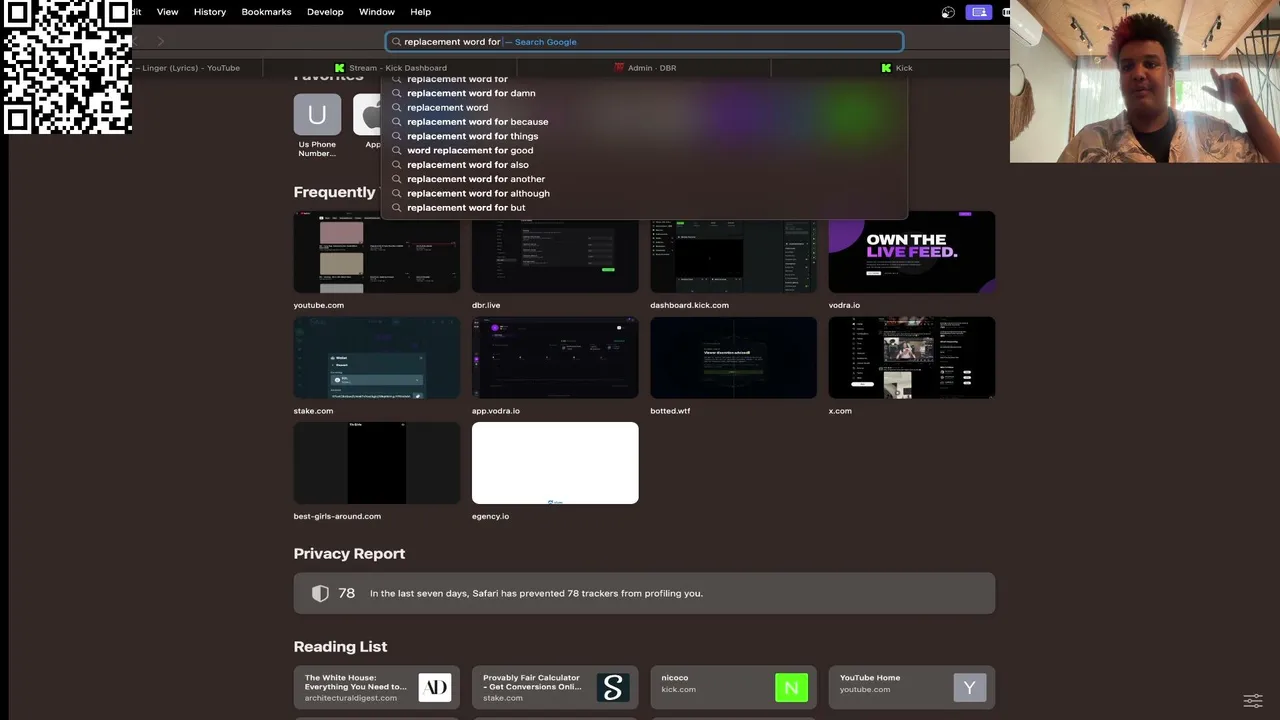Screen dimensions: 1280x720
Task: Click the privacy shield icon
Action: pyautogui.click(x=320, y=593)
